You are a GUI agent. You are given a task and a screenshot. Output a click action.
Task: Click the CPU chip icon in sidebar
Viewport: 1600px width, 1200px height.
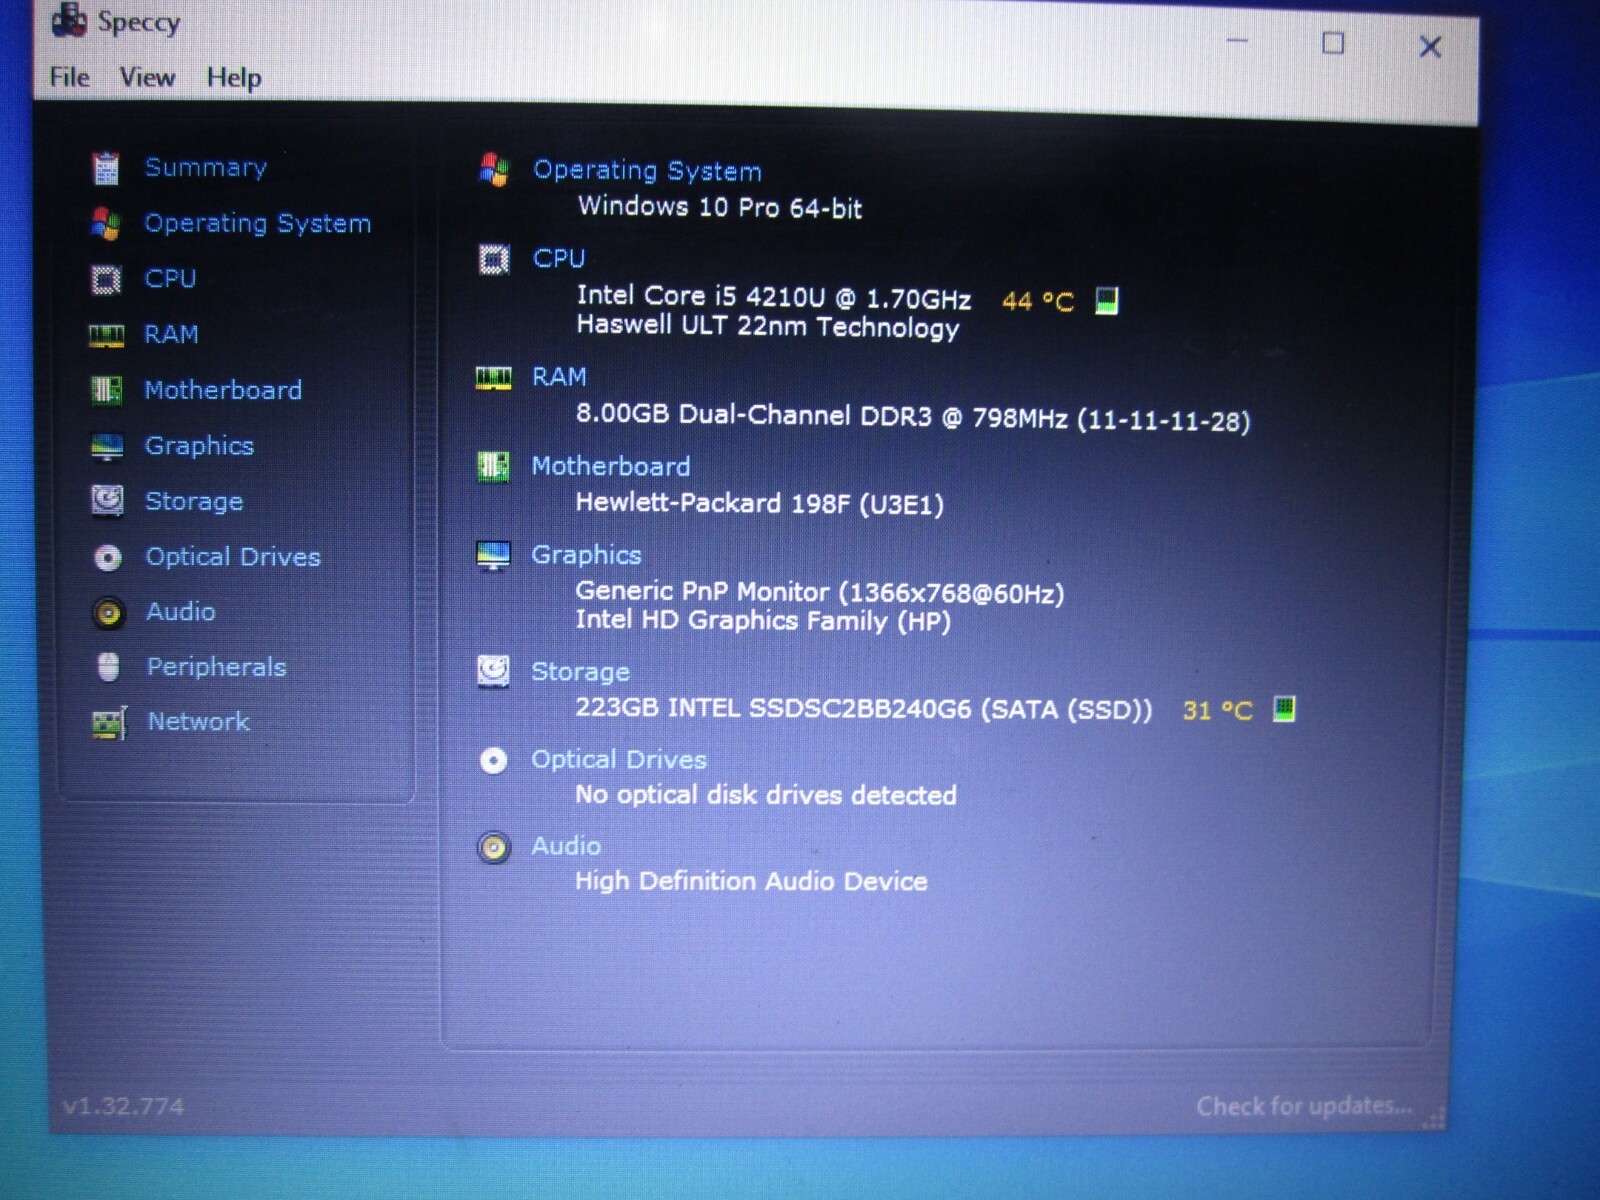(106, 280)
